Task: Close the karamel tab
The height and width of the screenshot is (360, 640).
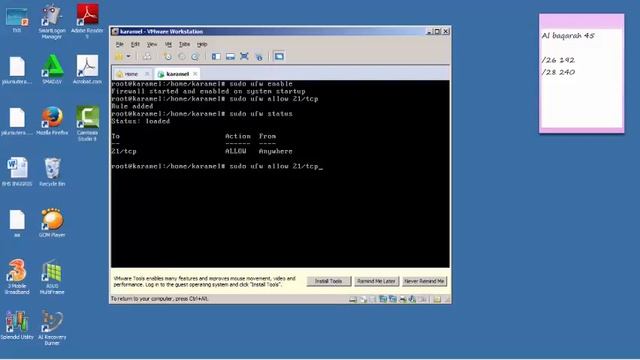Action: [196, 73]
